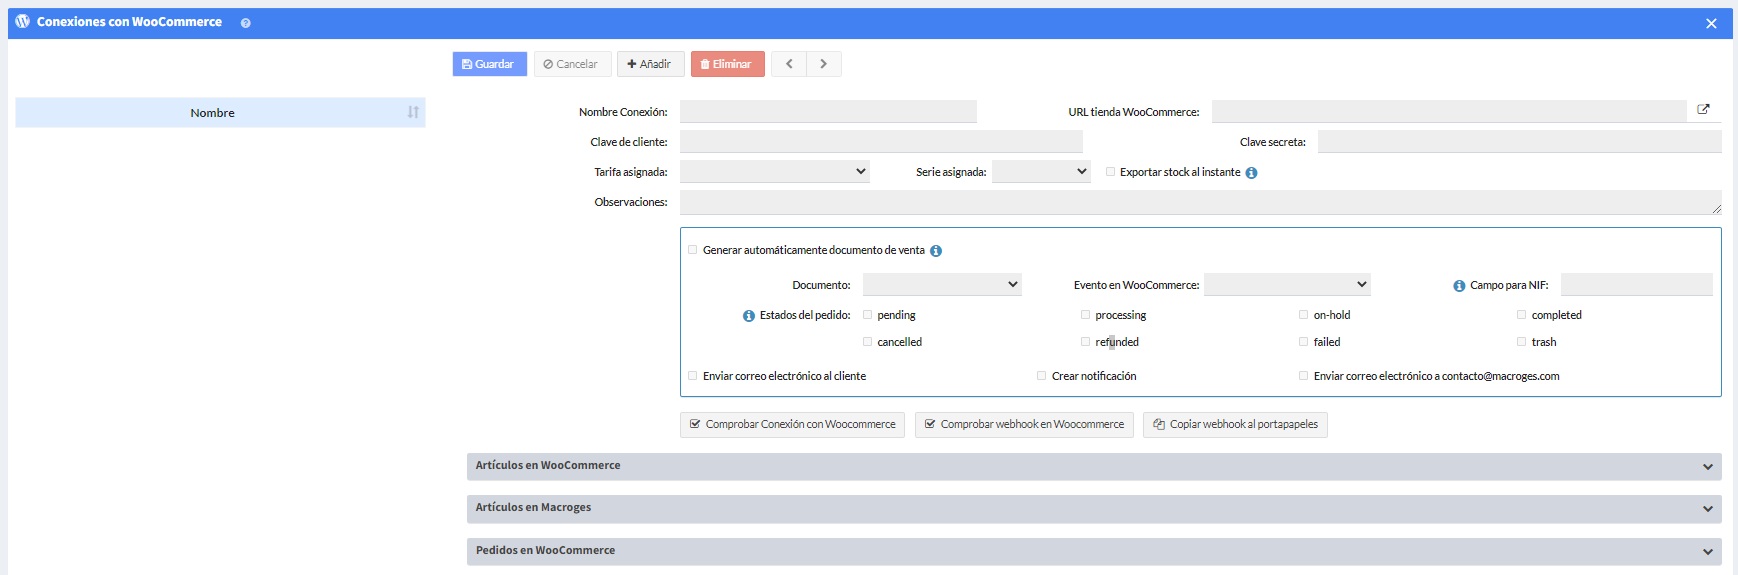Check the cancelled order status
The image size is (1738, 575).
pyautogui.click(x=868, y=342)
